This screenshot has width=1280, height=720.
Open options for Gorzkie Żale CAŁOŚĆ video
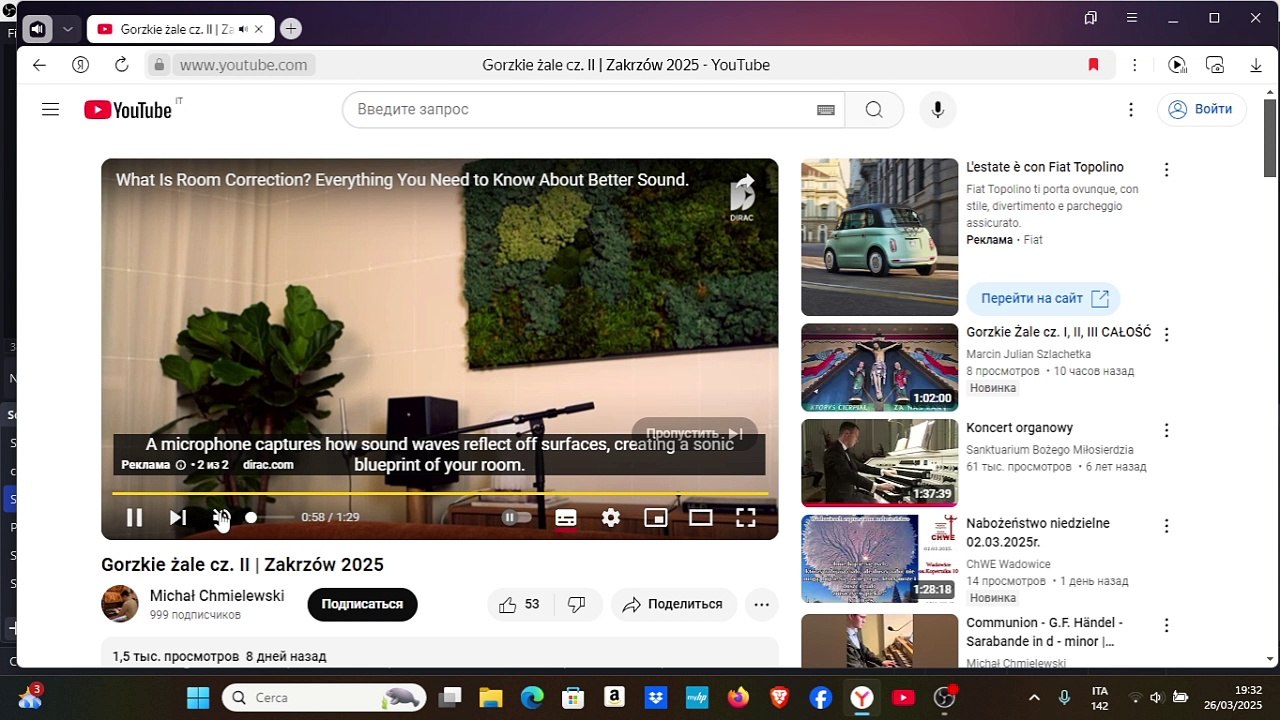[1166, 334]
